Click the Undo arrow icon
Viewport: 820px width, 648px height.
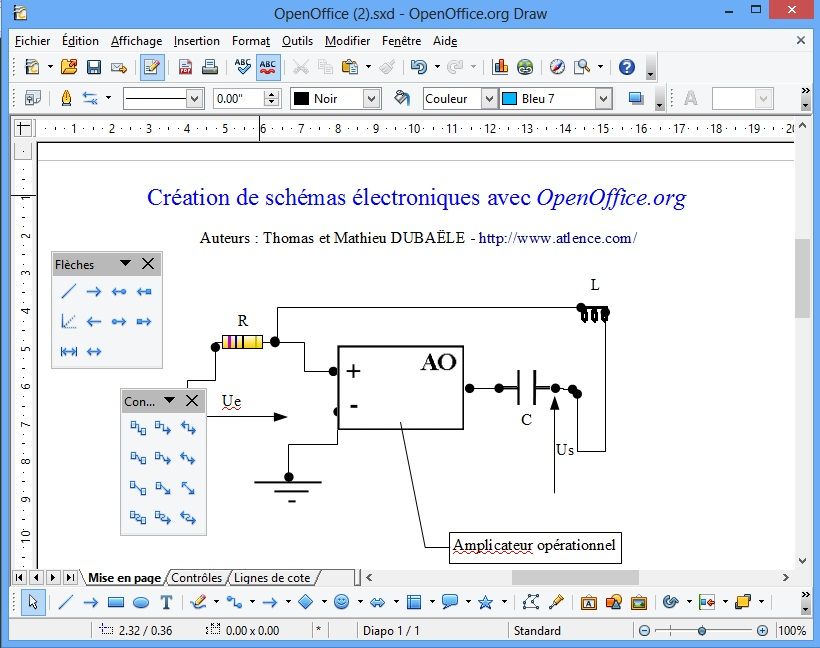pos(418,67)
